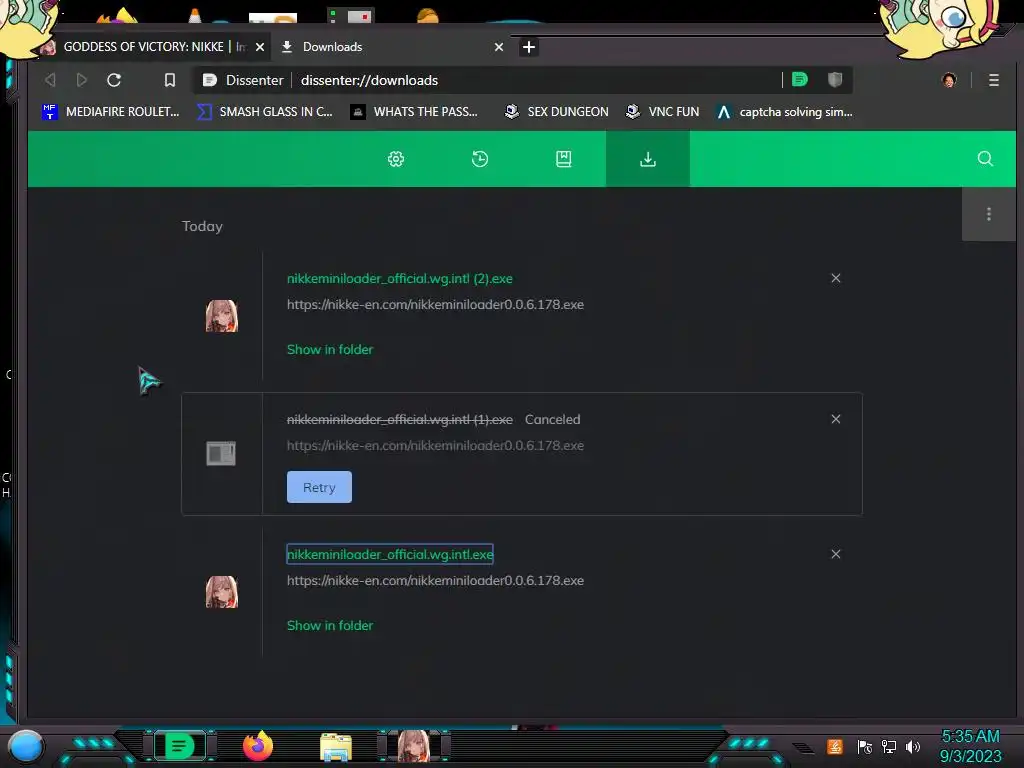Open the SMASH GLASS IN C... bookmark

click(x=264, y=112)
